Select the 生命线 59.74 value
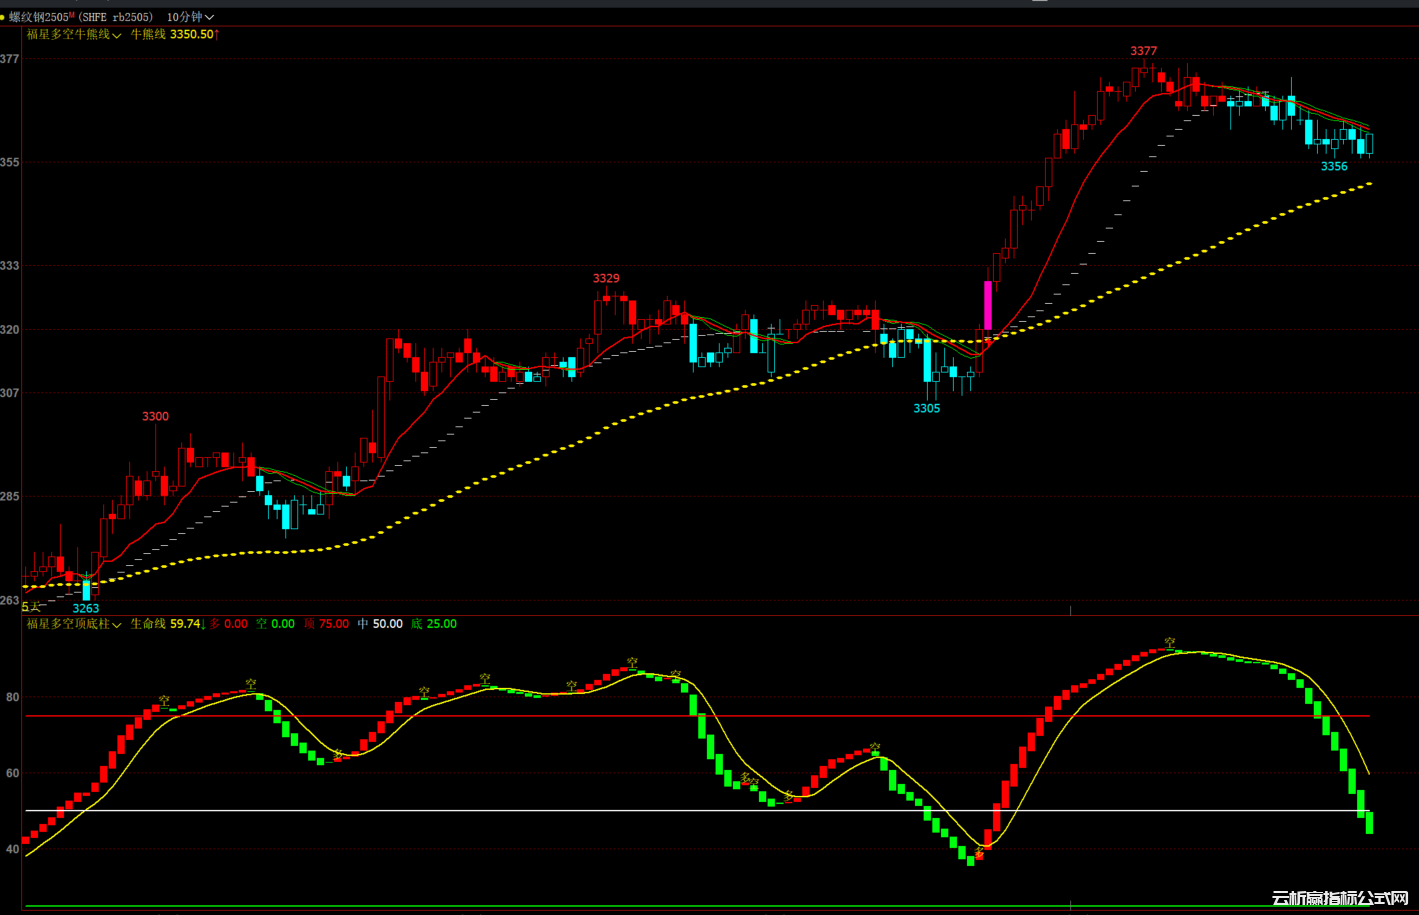This screenshot has height=915, width=1419. click(165, 624)
